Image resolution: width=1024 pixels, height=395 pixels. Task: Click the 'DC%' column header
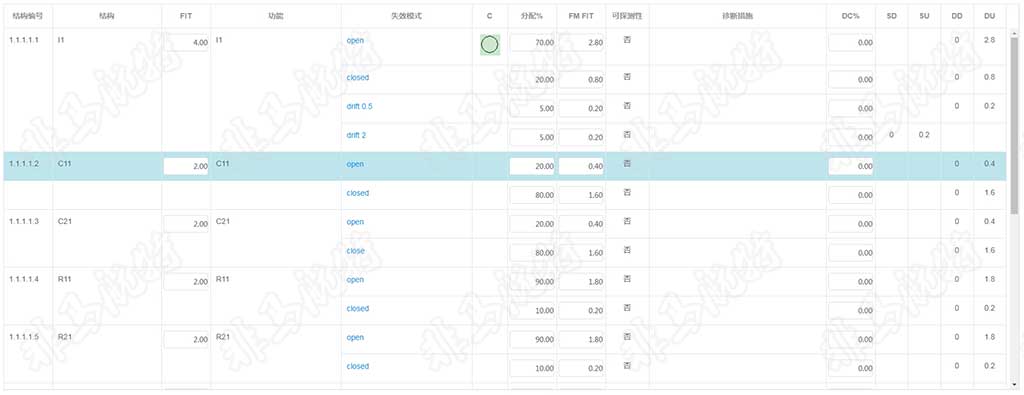coord(851,16)
